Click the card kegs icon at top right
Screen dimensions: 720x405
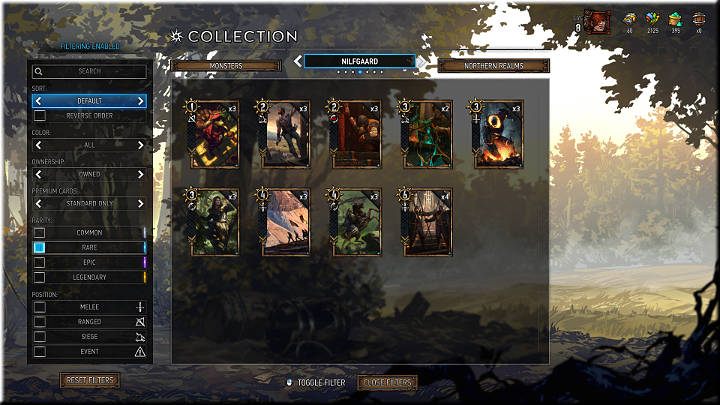pos(699,19)
